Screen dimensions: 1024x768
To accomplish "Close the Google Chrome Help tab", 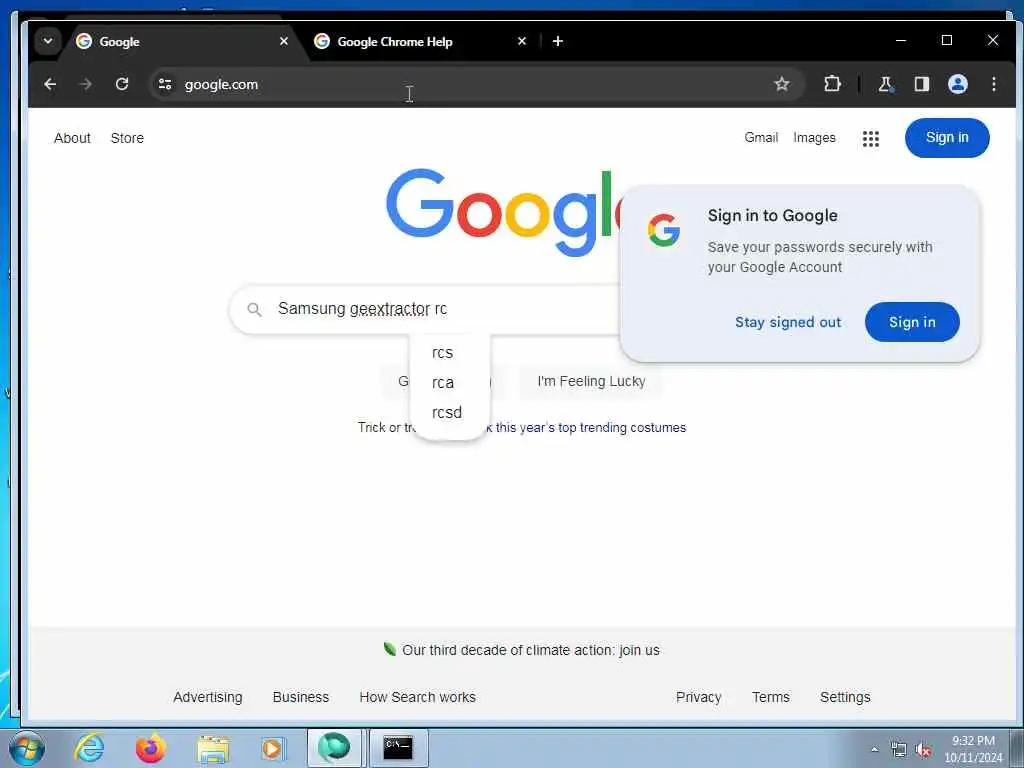I will click(x=522, y=41).
